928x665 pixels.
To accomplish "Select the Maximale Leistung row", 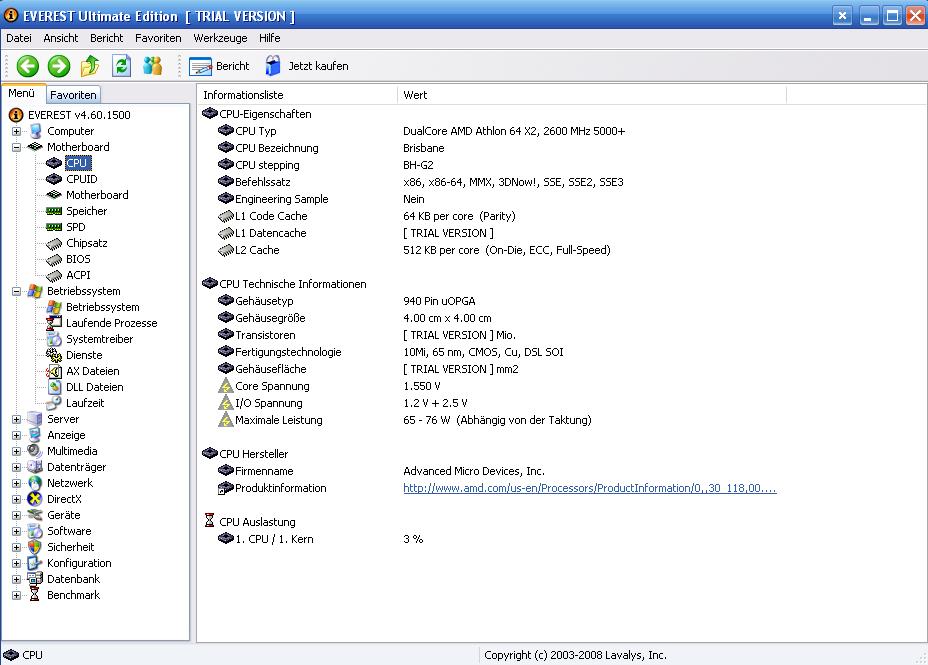I will coord(405,420).
